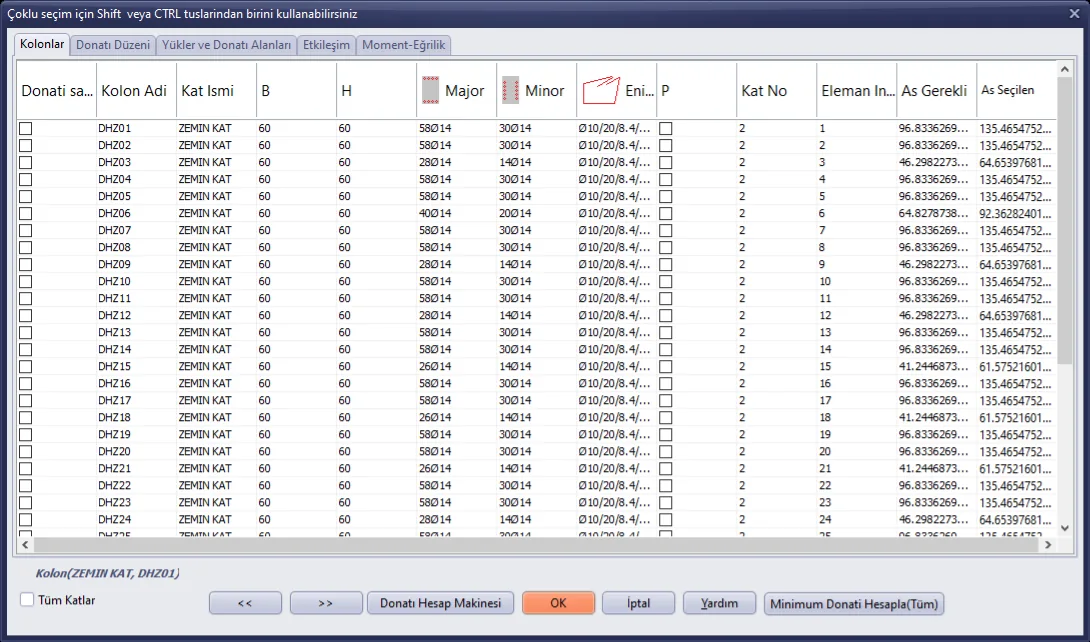Open the Yükler ve Donatı Alanları tab

click(x=227, y=45)
